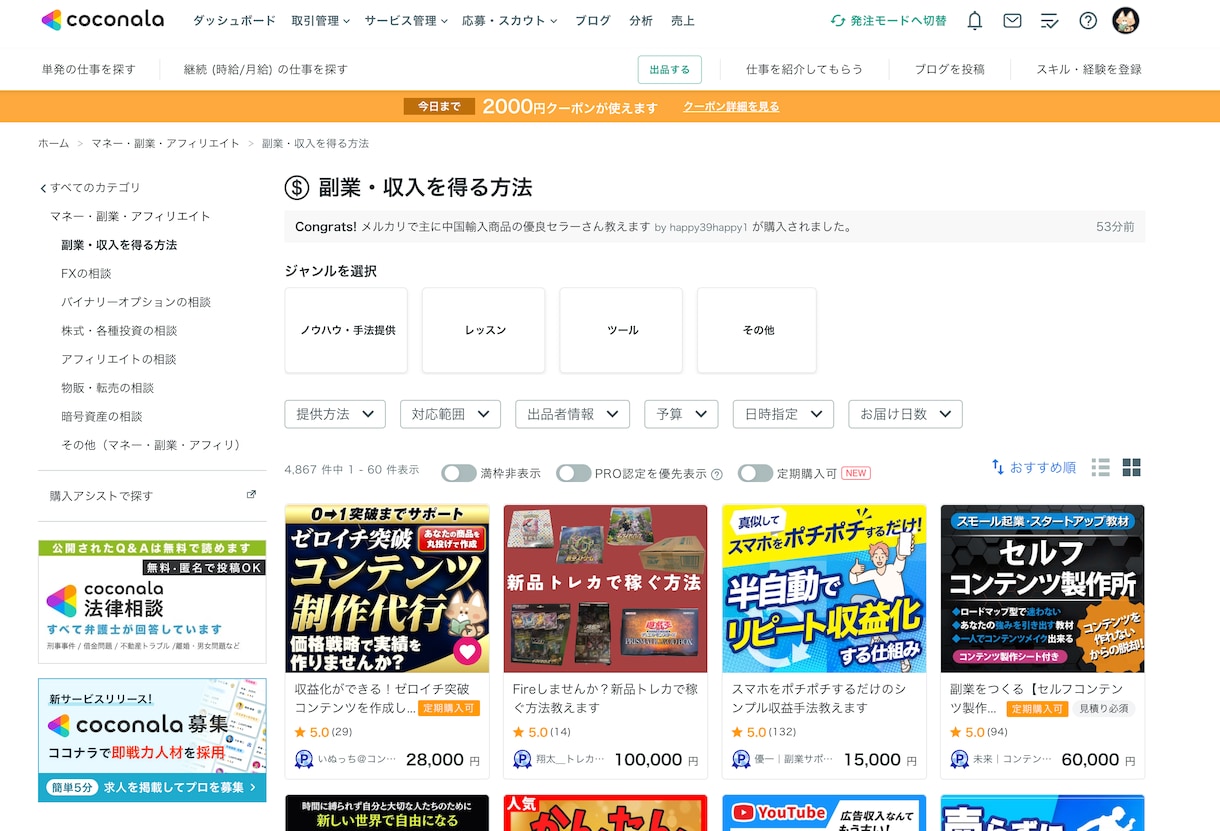Viewport: 1220px width, 831px height.
Task: Switch to grid view layout icon
Action: [x=1132, y=467]
